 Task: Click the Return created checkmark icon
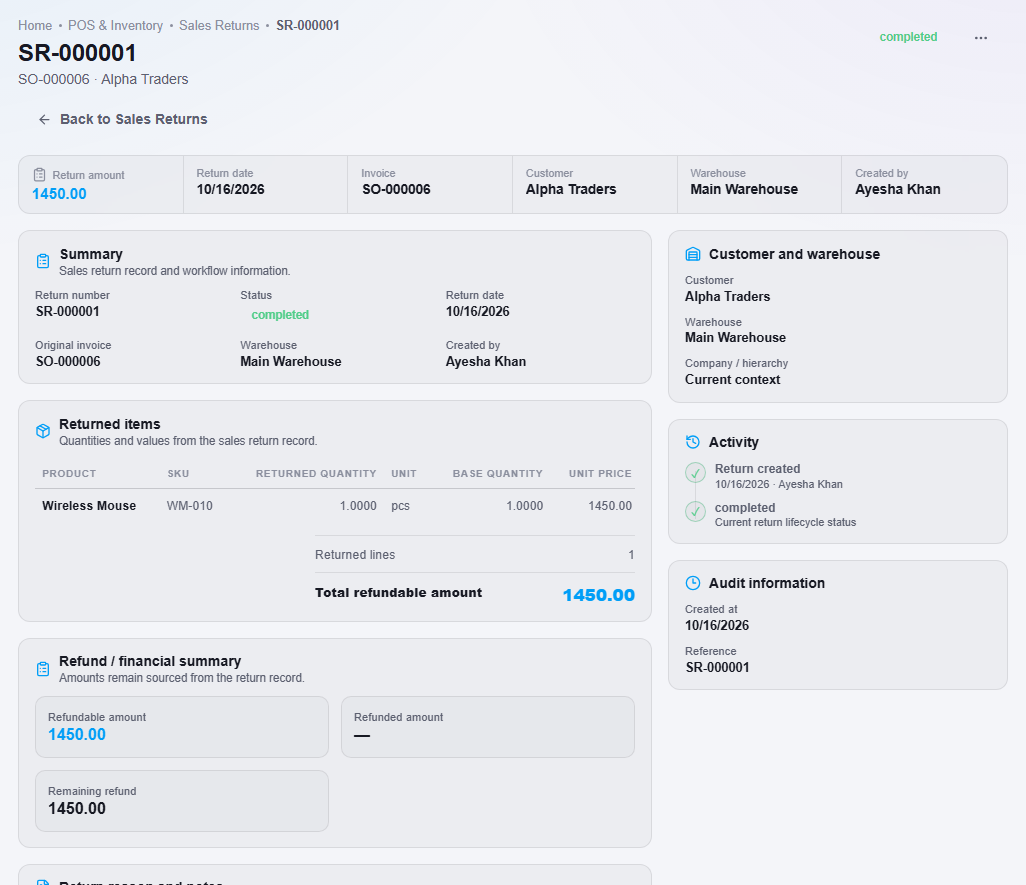coord(695,472)
